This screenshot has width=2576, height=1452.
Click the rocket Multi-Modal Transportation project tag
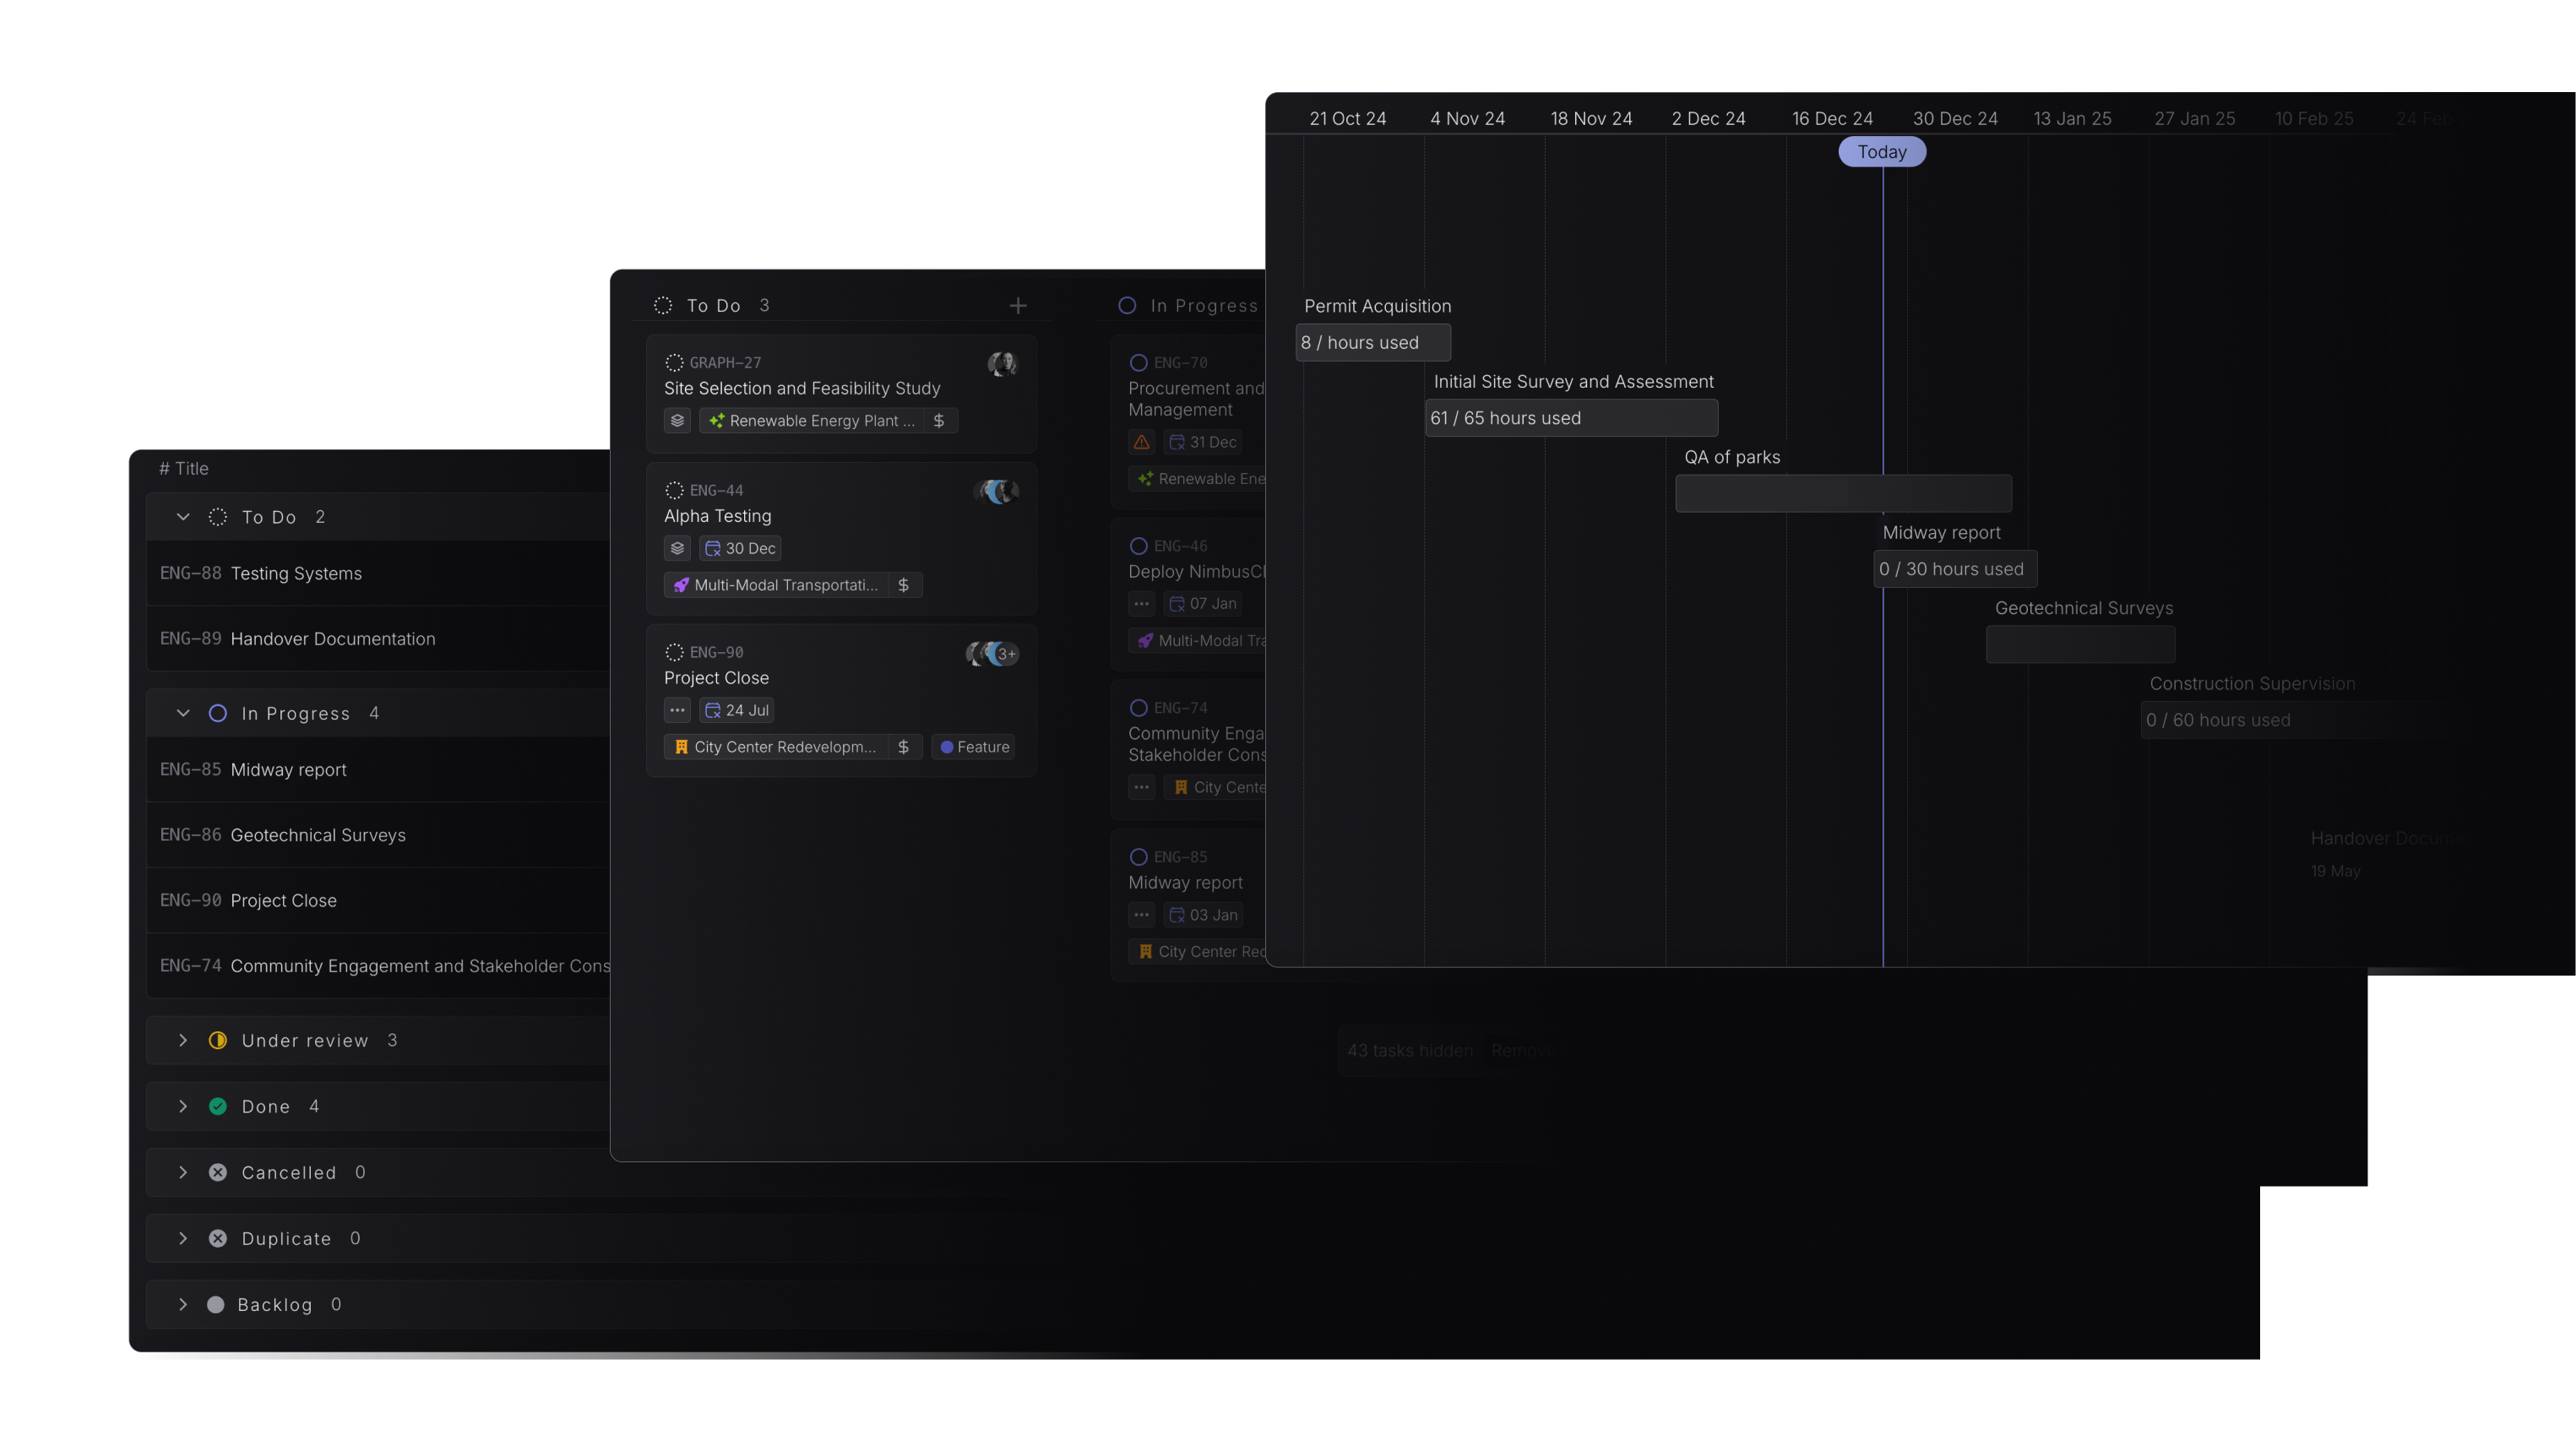[x=776, y=585]
